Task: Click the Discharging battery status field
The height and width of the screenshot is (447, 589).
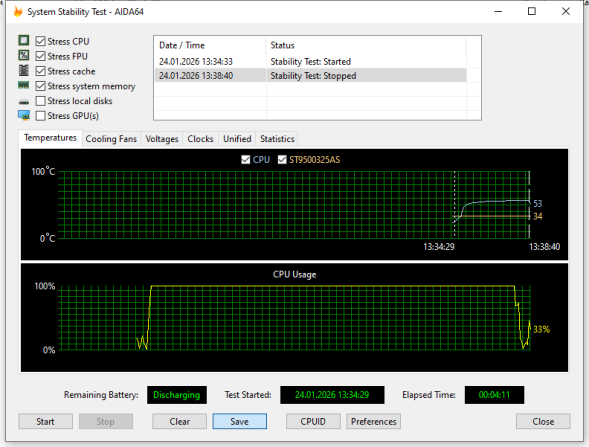Action: click(x=177, y=395)
